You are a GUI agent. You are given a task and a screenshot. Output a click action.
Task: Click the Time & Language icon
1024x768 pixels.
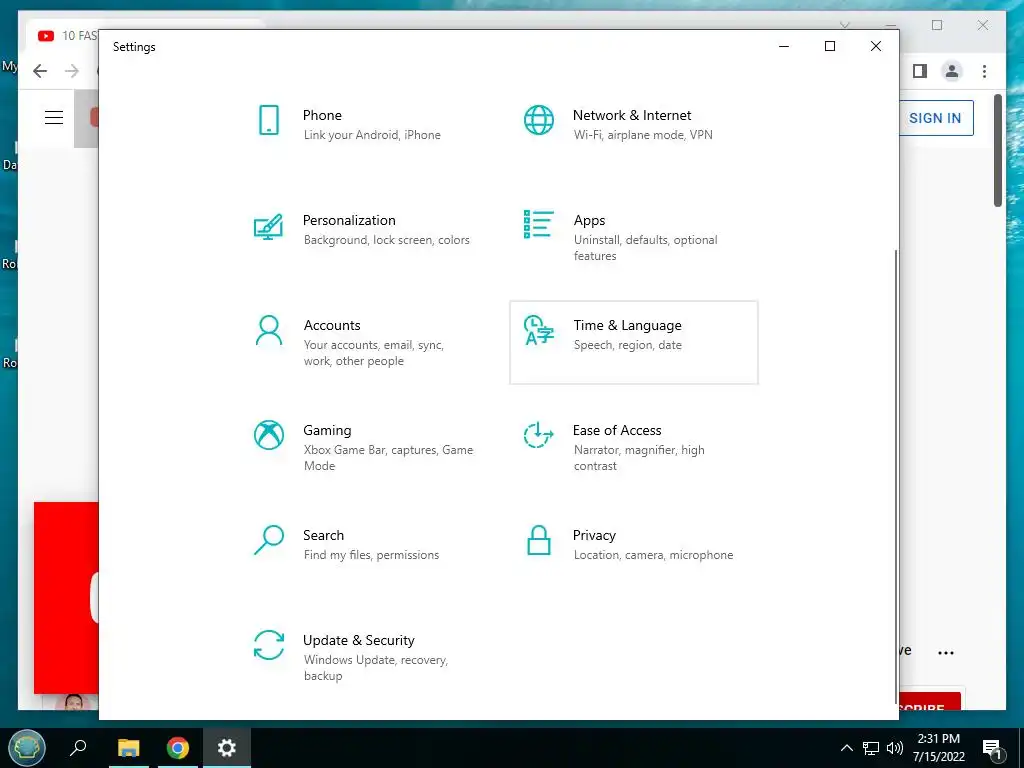coord(539,330)
